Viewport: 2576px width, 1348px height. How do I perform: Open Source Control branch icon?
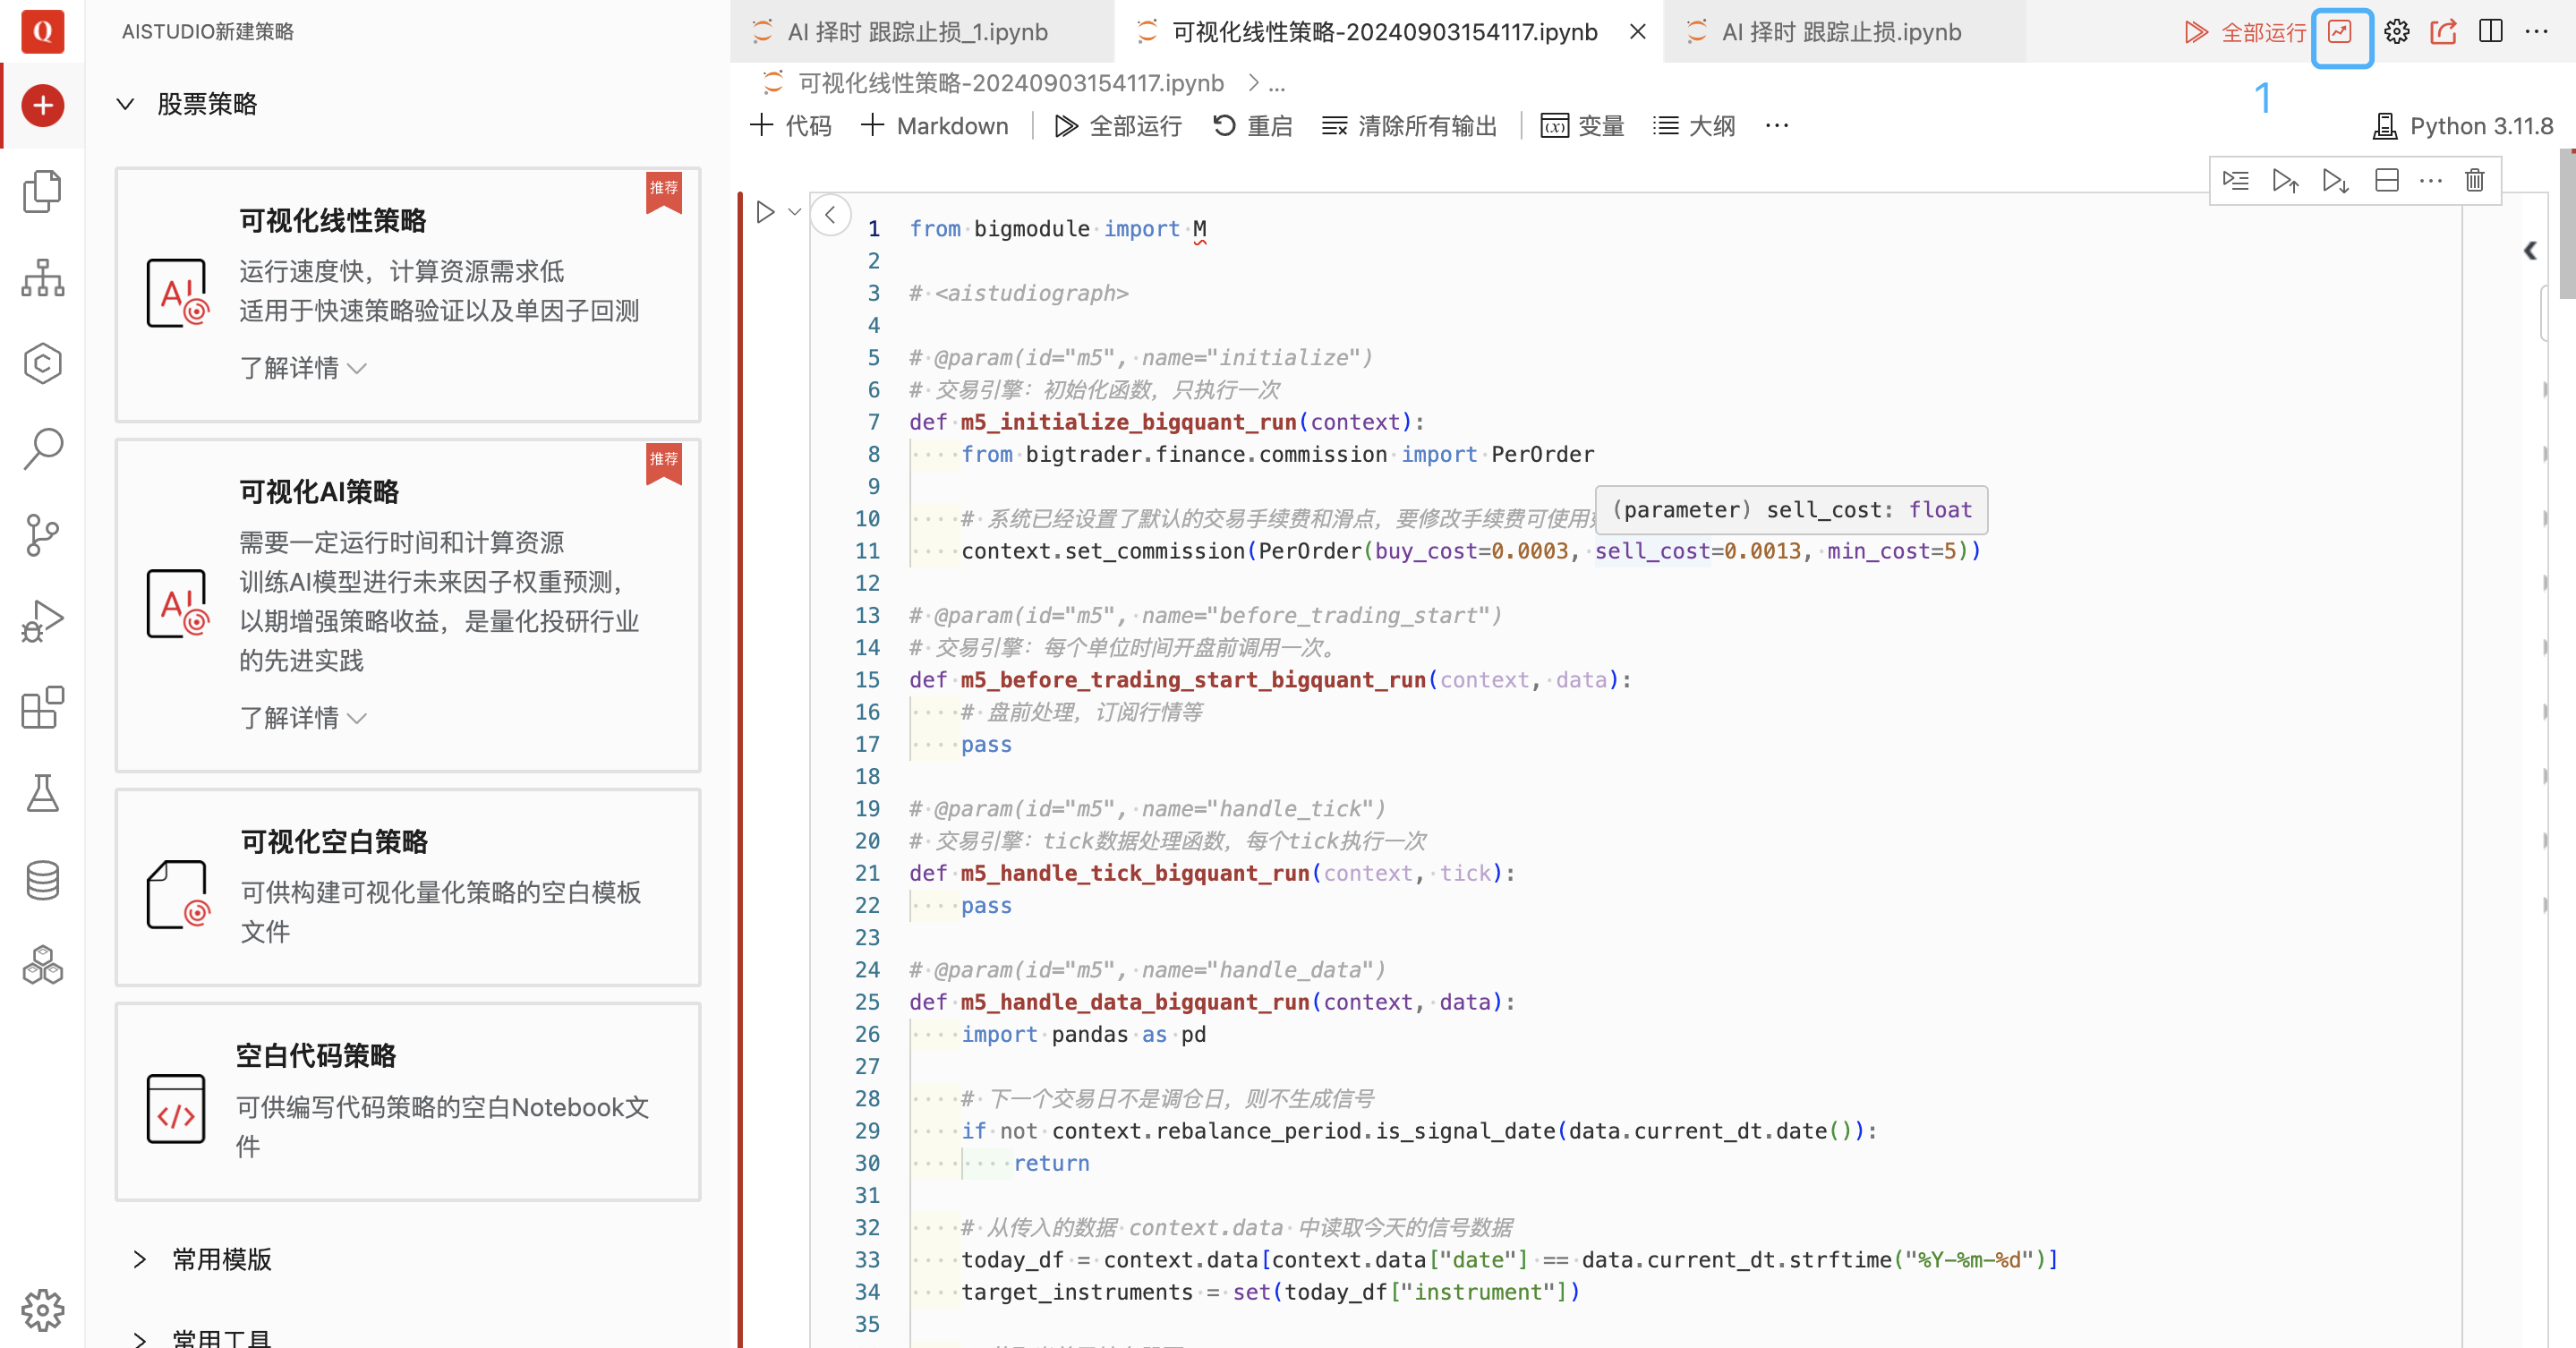coord(43,535)
